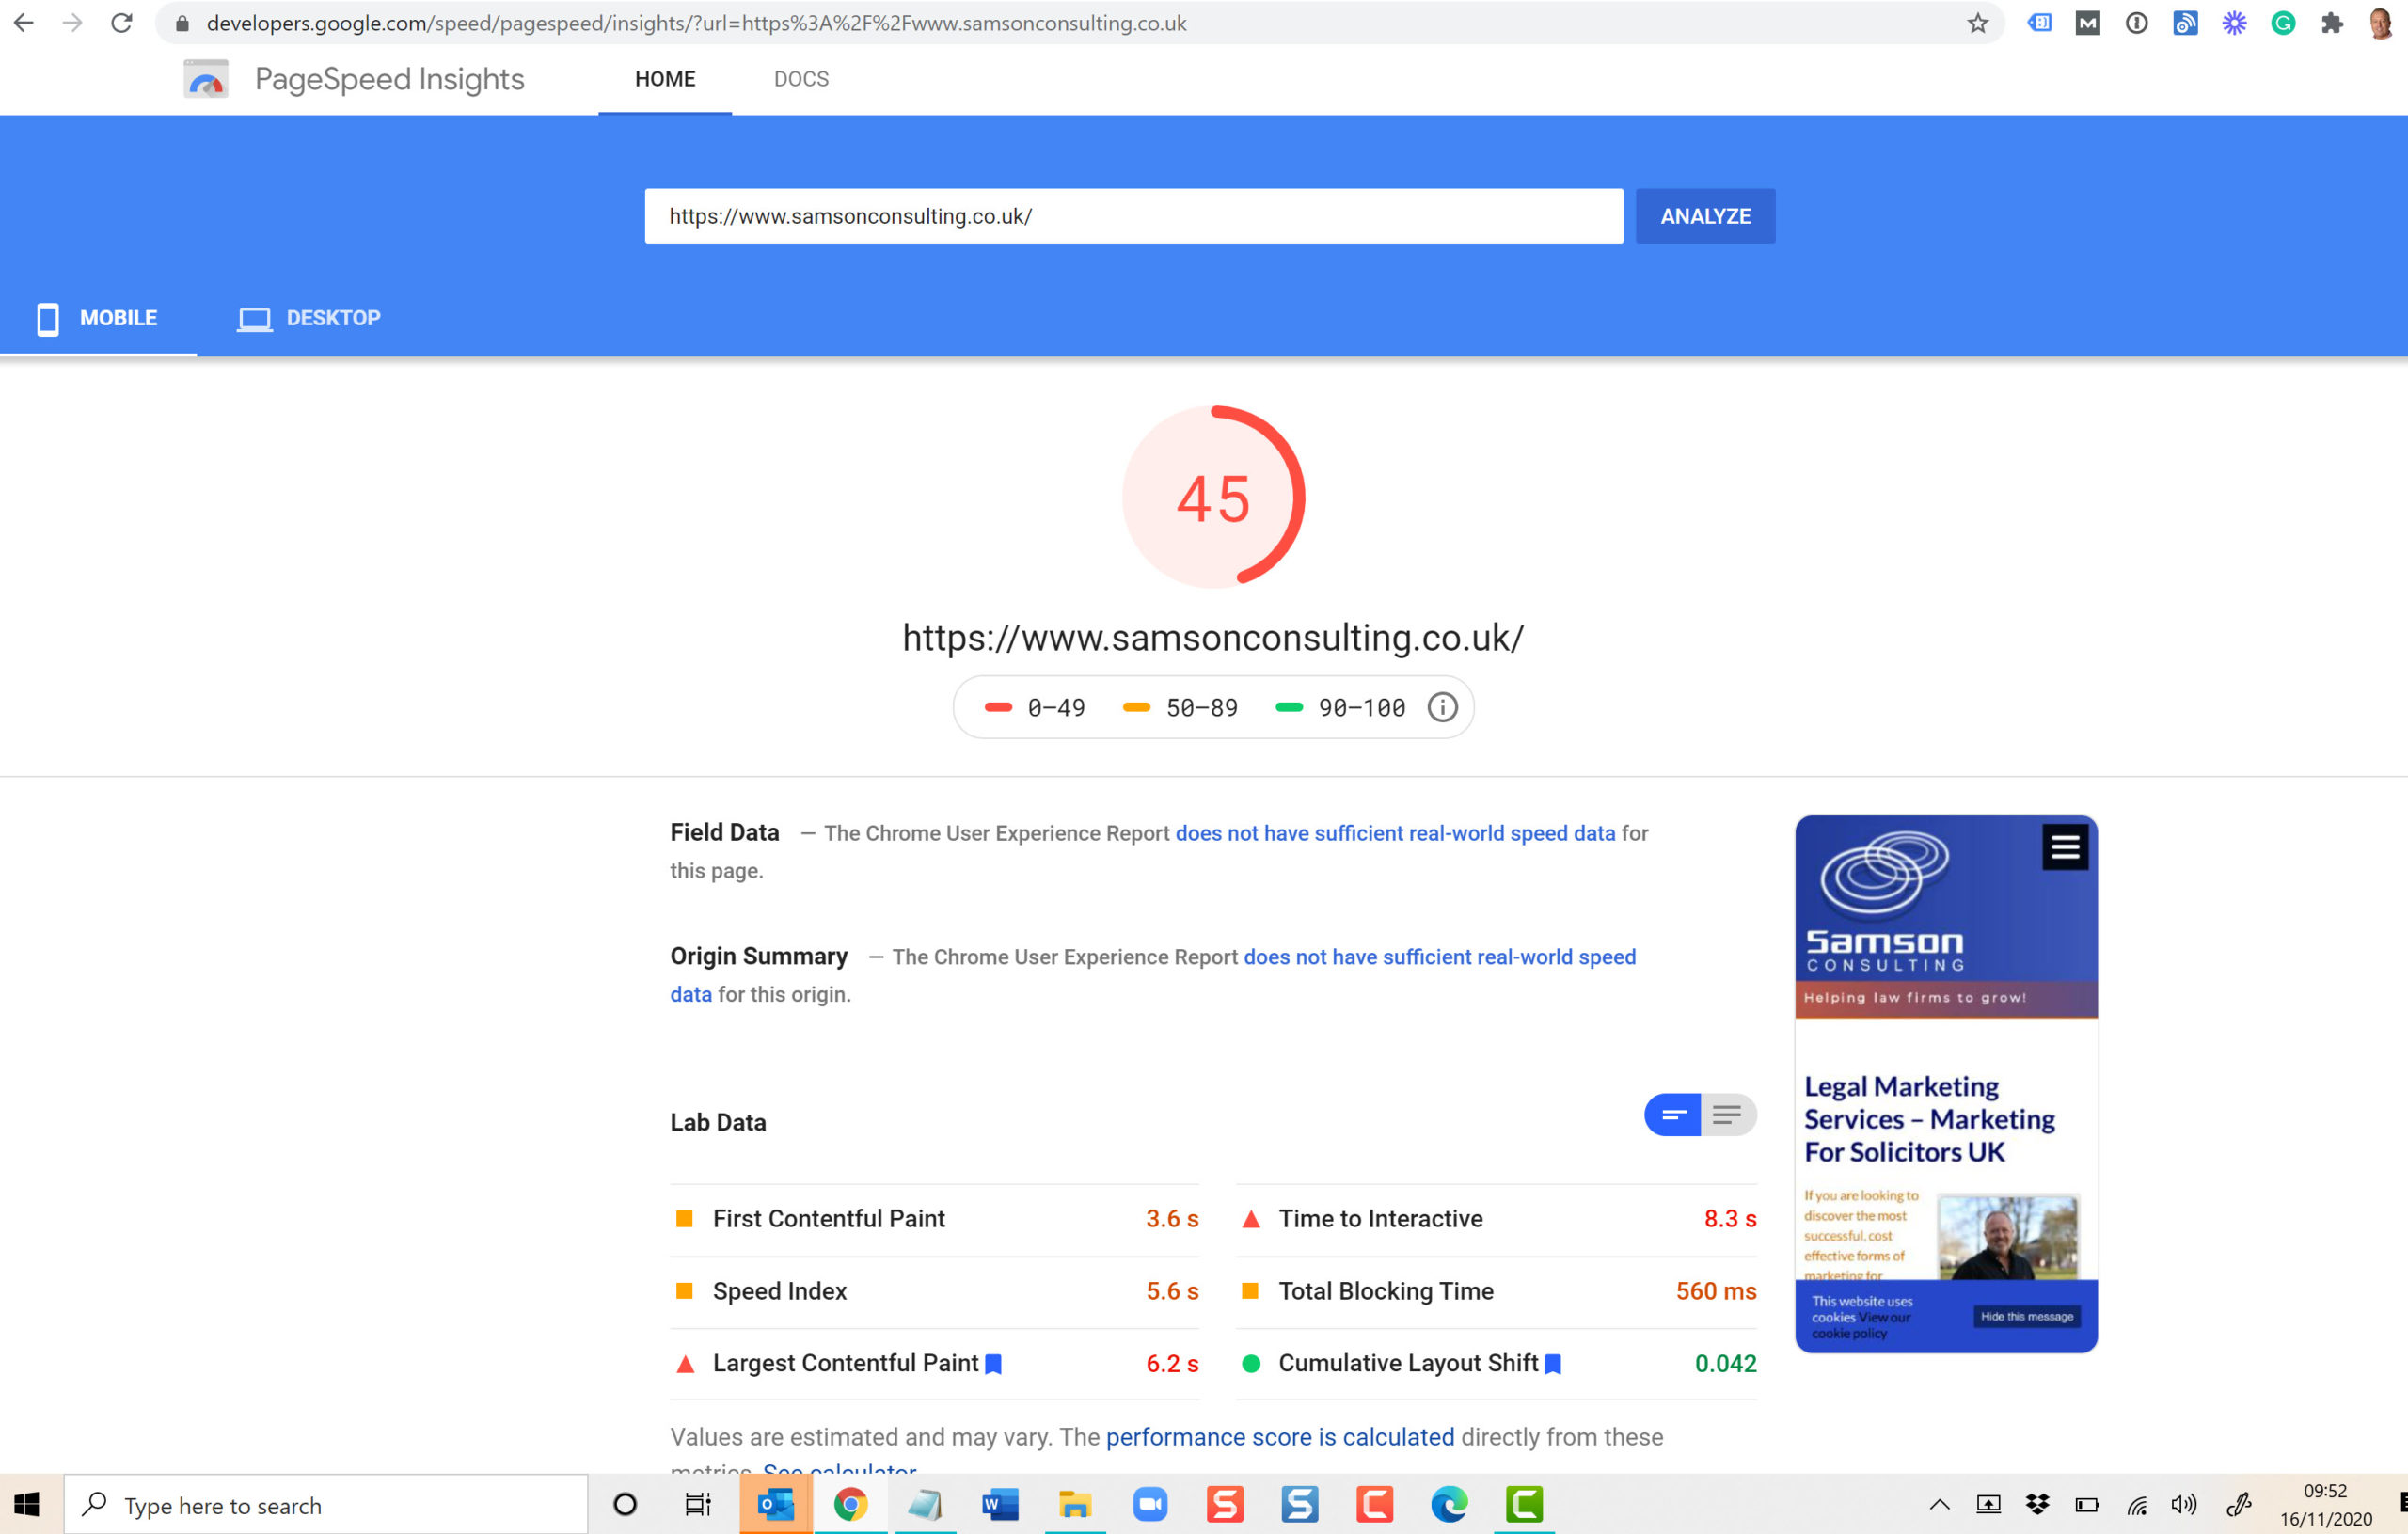
Task: Click the Windows search box
Action: 326,1505
